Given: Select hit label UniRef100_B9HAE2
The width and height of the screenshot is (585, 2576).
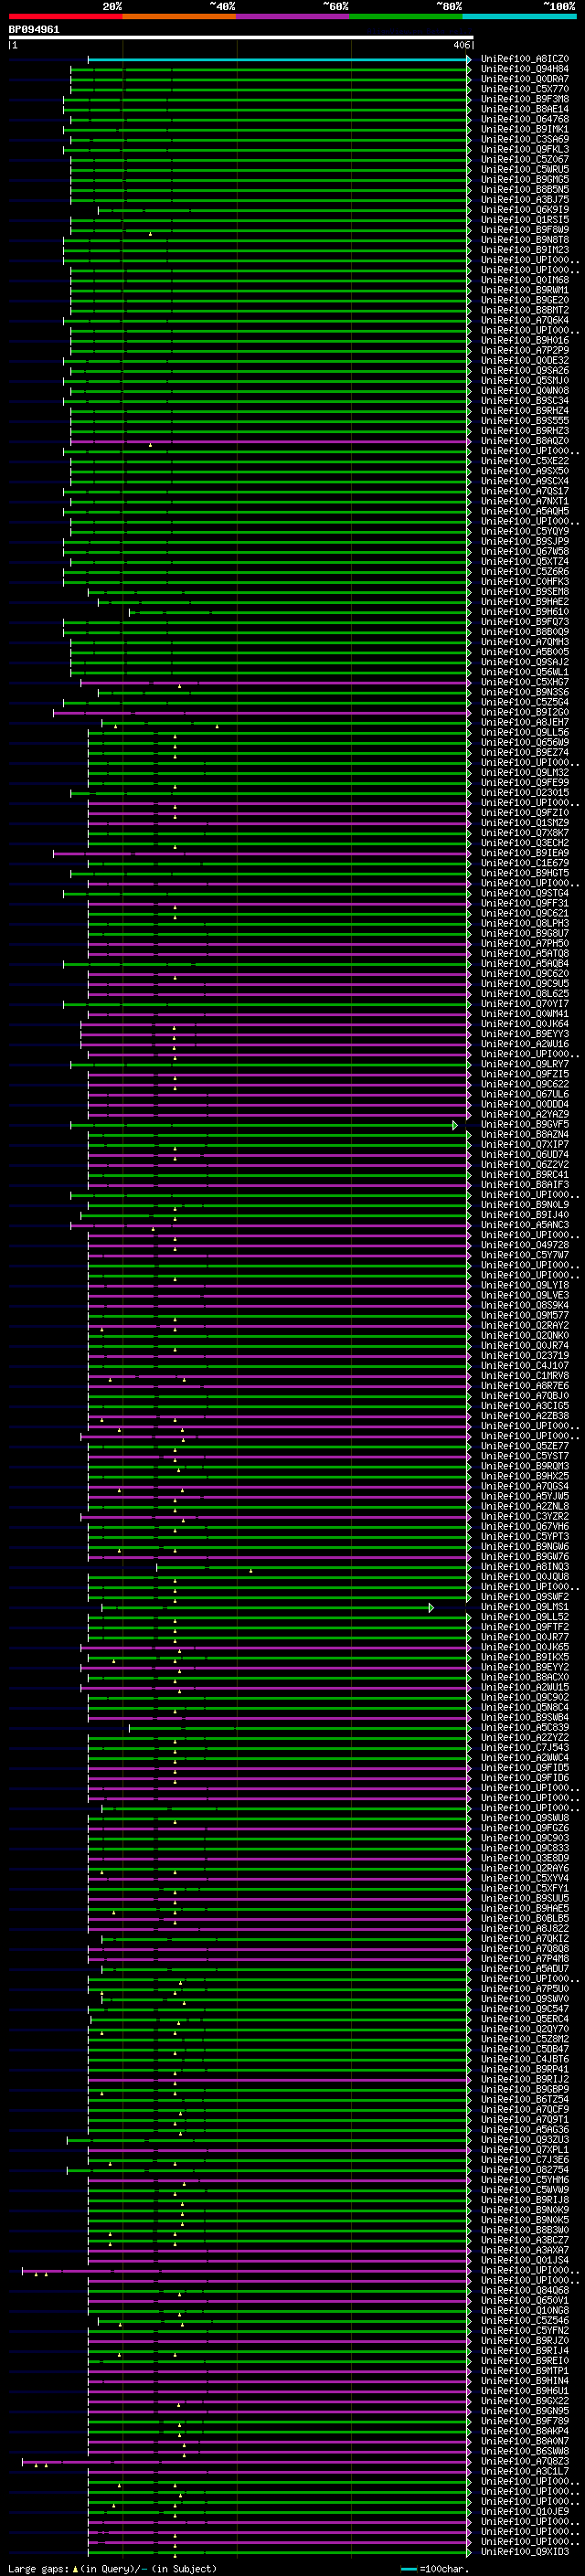Looking at the screenshot, I should (525, 602).
